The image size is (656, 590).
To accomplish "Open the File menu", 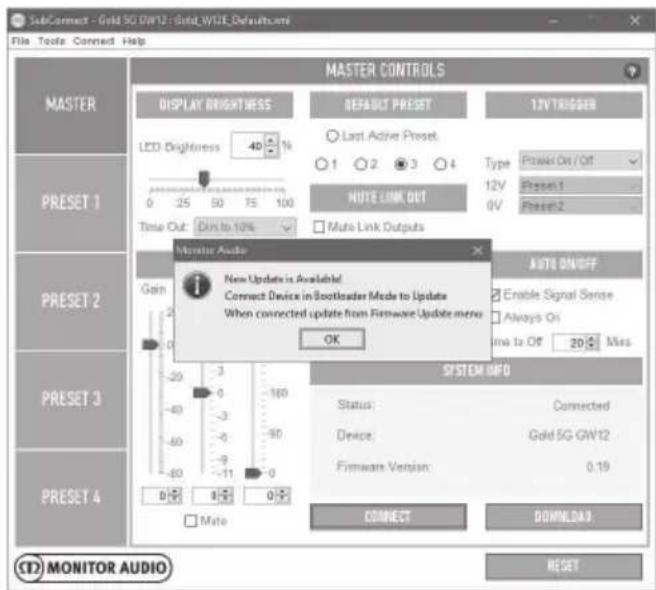I will point(20,41).
